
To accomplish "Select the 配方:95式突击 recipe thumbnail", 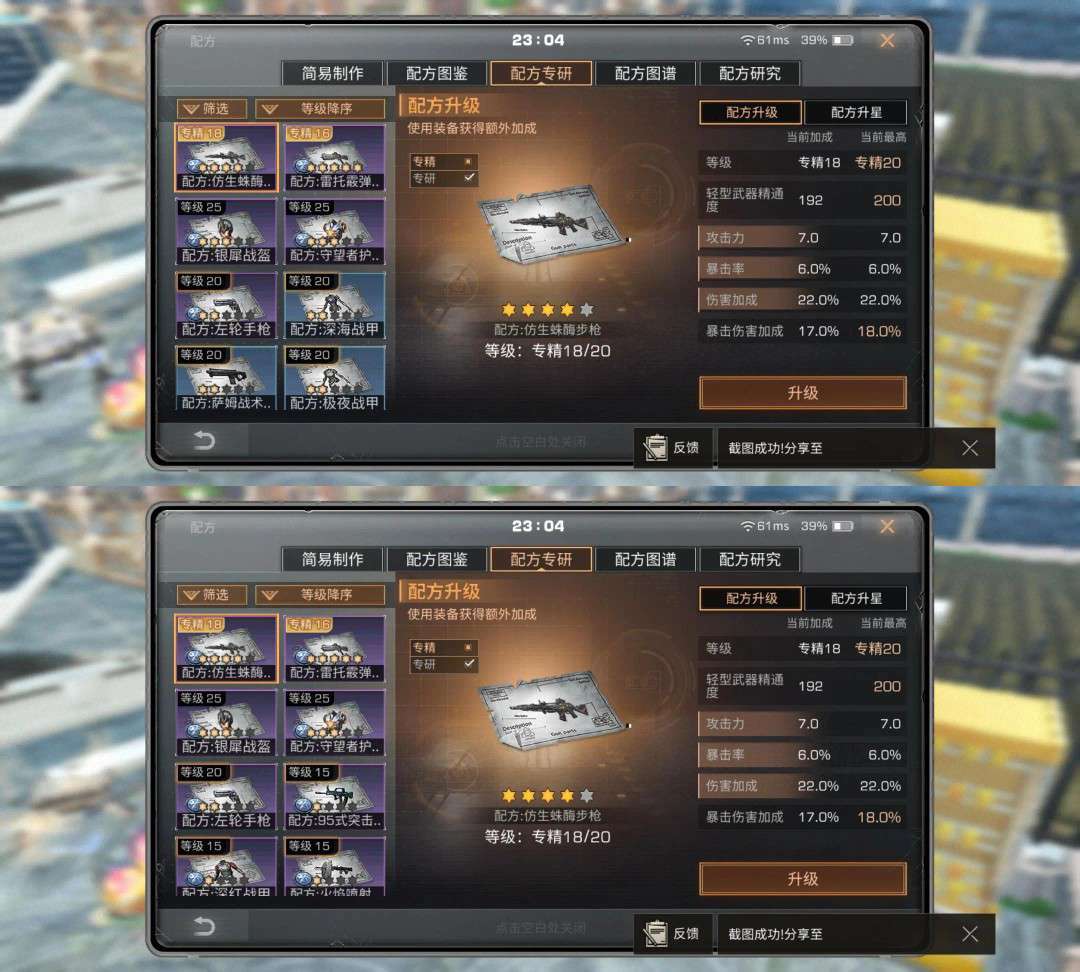I will (335, 796).
